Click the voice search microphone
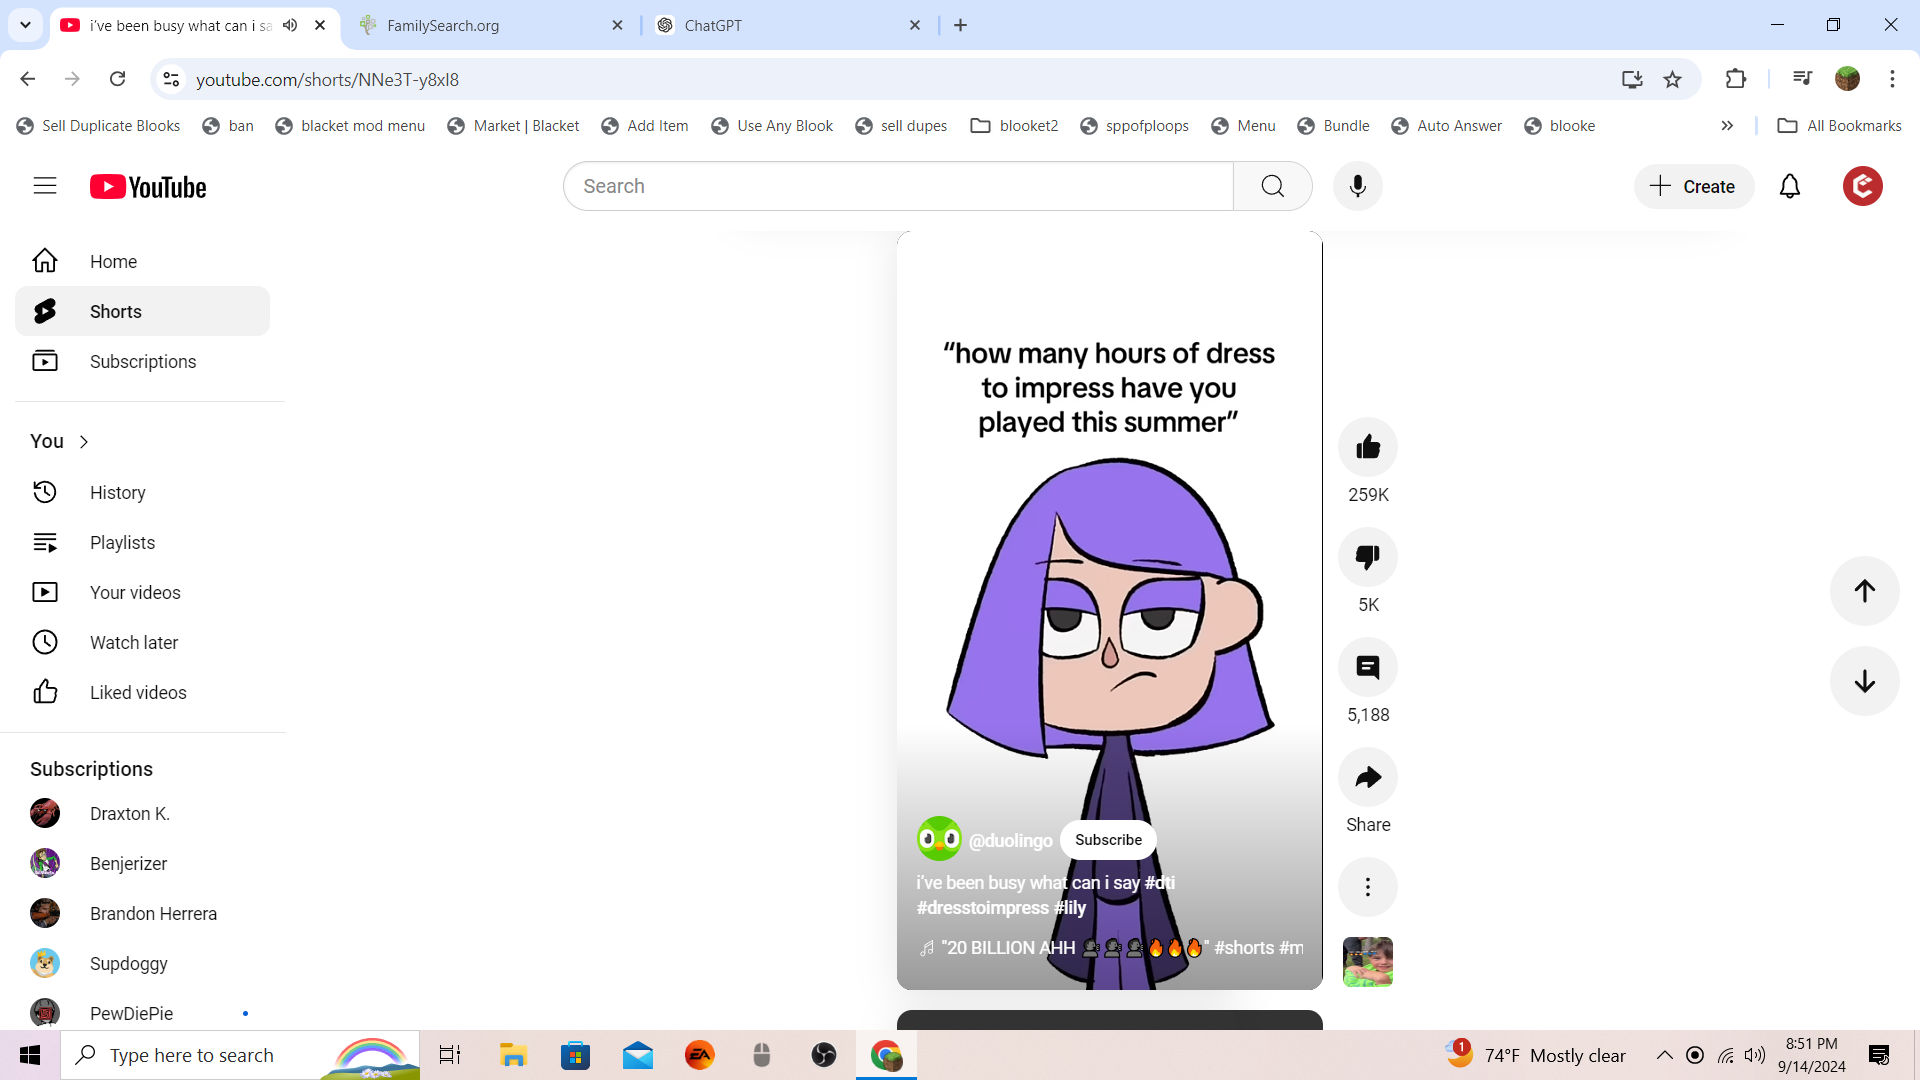The width and height of the screenshot is (1920, 1080). coord(1357,186)
